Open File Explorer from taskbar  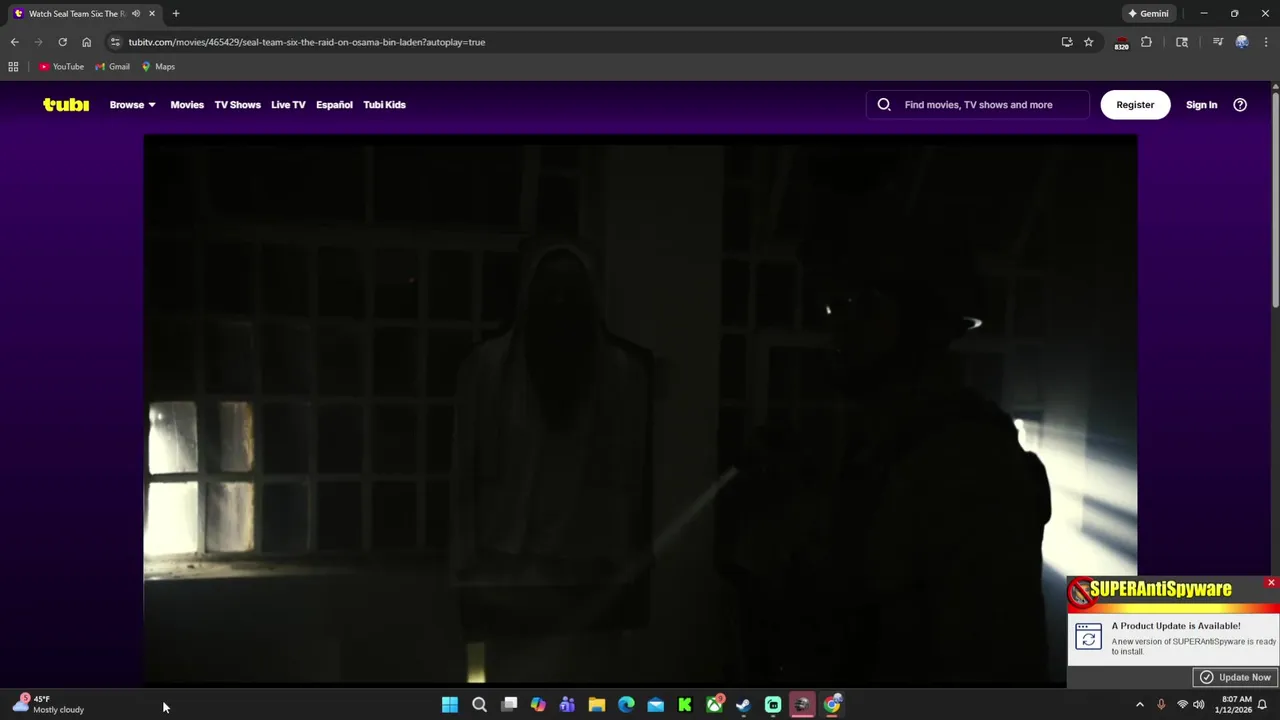click(x=597, y=705)
